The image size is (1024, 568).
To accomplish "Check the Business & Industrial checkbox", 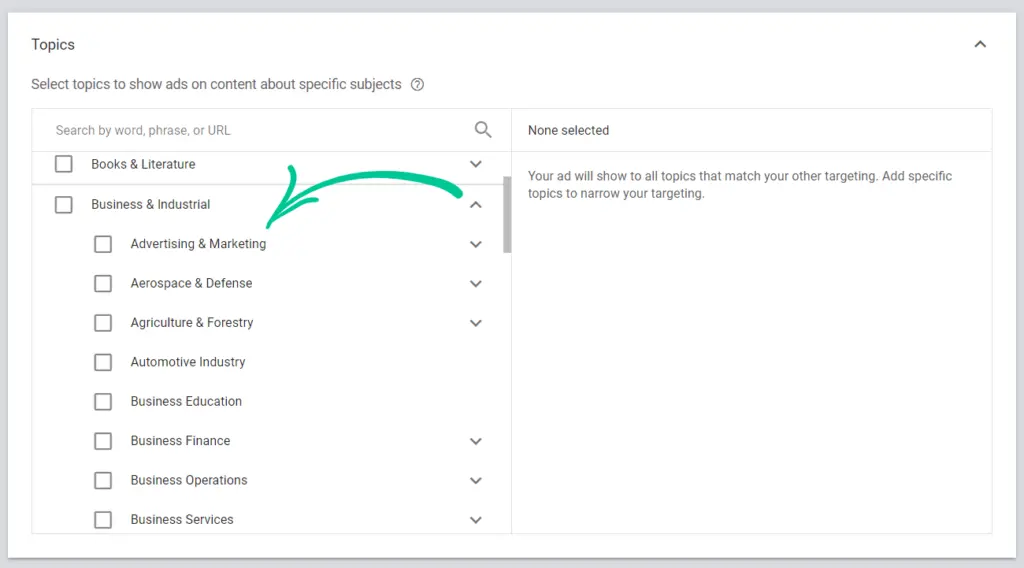I will (x=64, y=205).
